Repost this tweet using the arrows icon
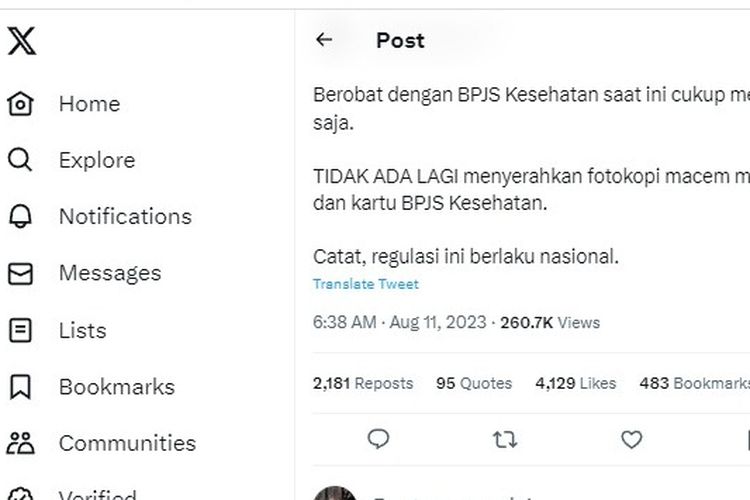The height and width of the screenshot is (500, 750). [505, 438]
